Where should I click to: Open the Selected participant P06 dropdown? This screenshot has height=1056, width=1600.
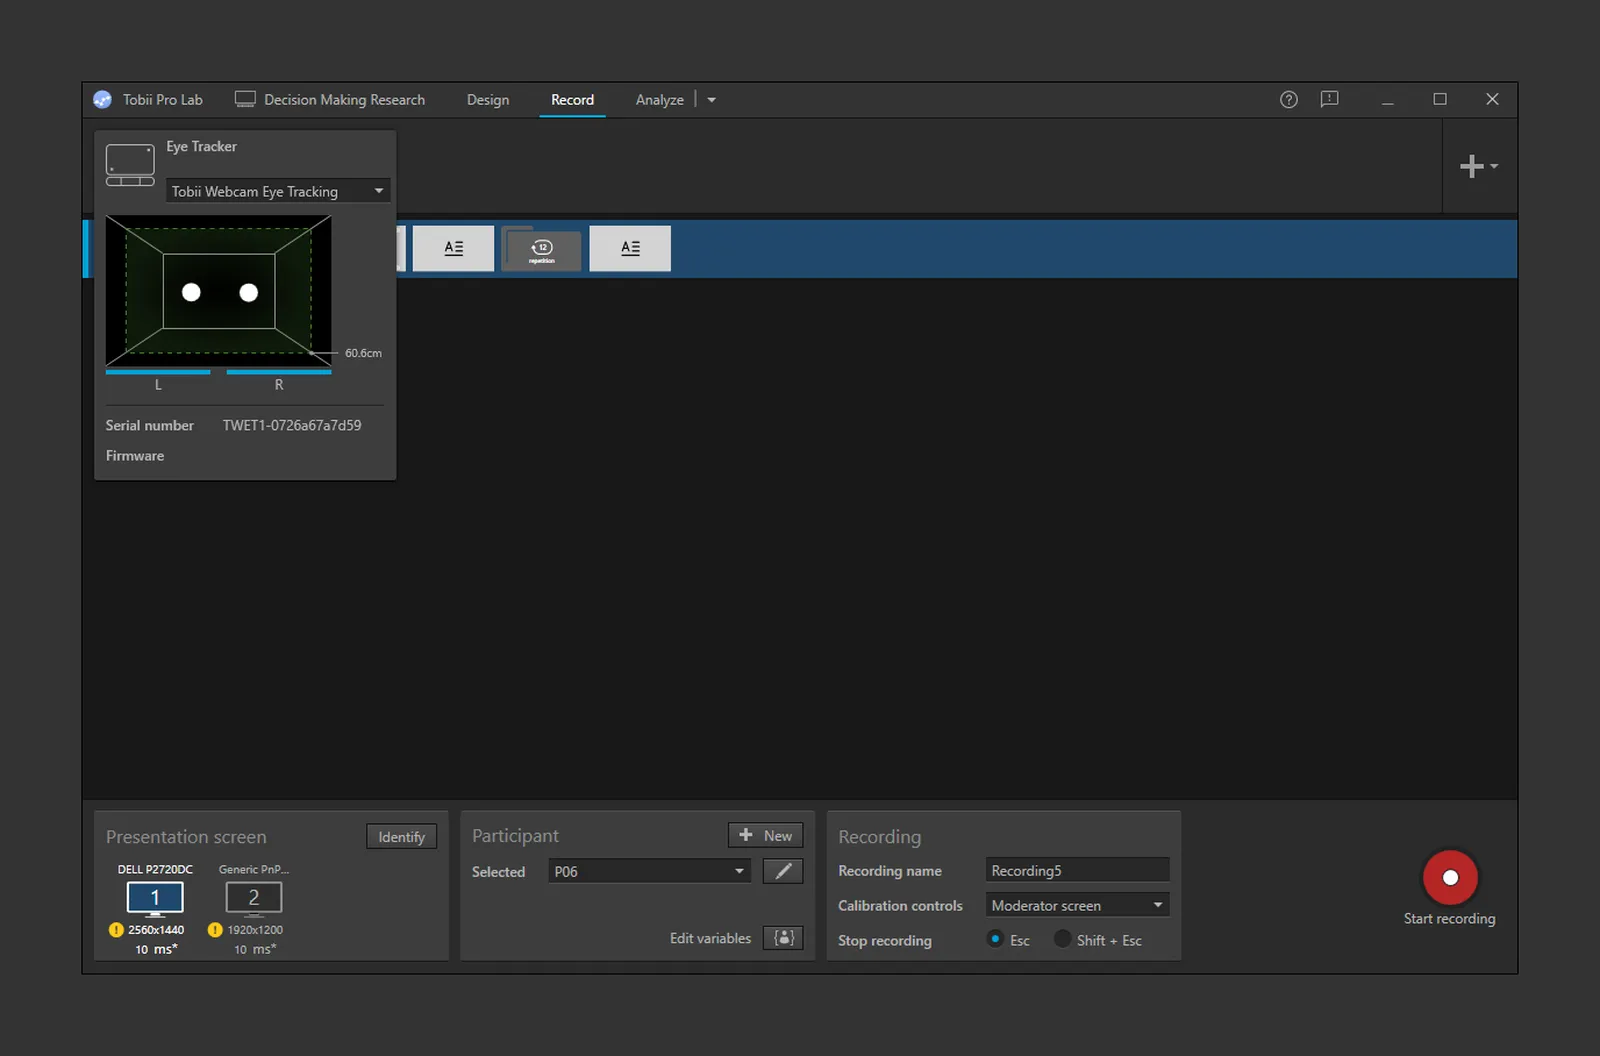(650, 871)
